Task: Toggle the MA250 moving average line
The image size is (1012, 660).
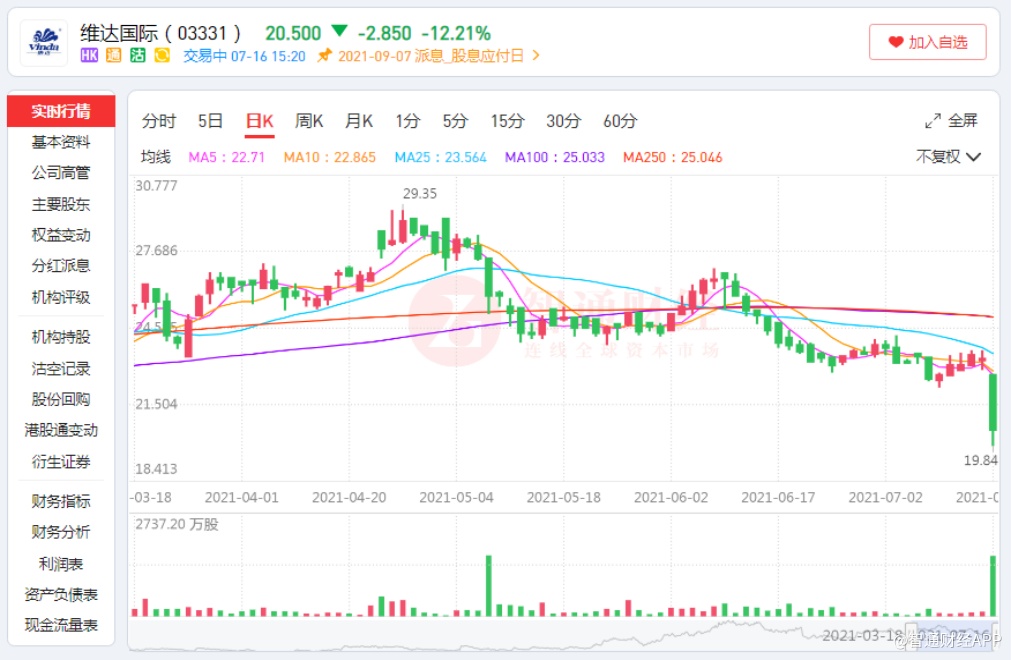Action: pyautogui.click(x=672, y=157)
